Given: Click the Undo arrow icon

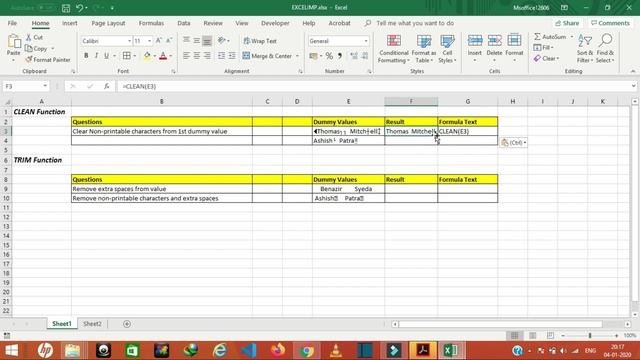Looking at the screenshot, I should click(x=80, y=8).
